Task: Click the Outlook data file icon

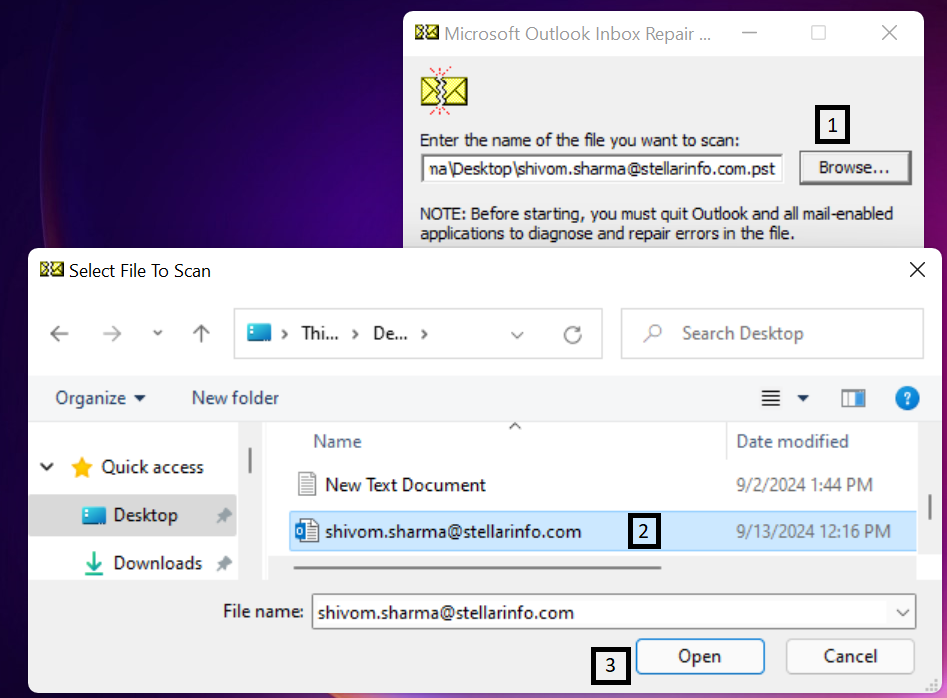Action: [307, 531]
